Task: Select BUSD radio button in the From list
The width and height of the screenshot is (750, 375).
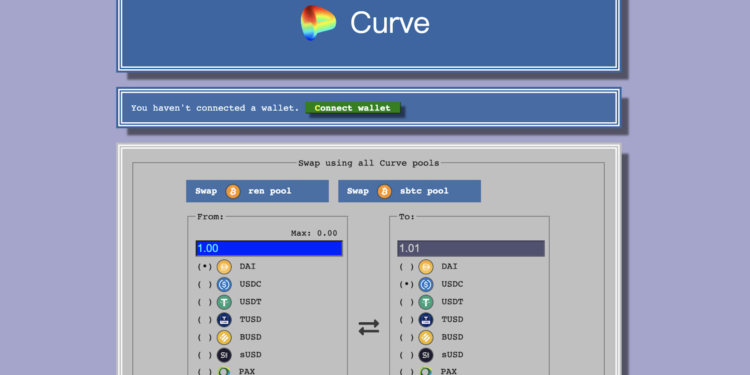Action: coord(204,337)
